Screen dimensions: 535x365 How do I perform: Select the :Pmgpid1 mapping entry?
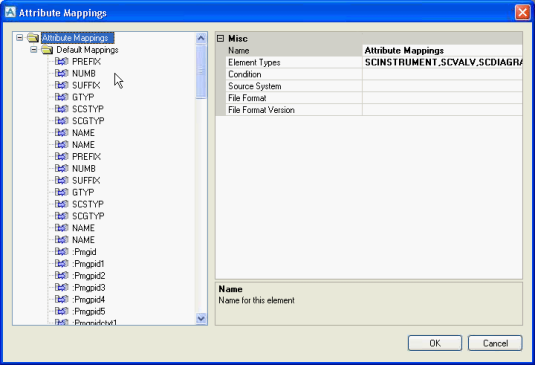[88, 264]
